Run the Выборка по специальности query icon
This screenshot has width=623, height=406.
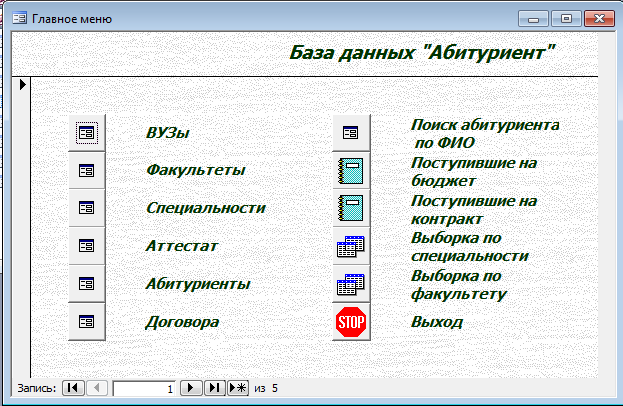click(x=351, y=246)
